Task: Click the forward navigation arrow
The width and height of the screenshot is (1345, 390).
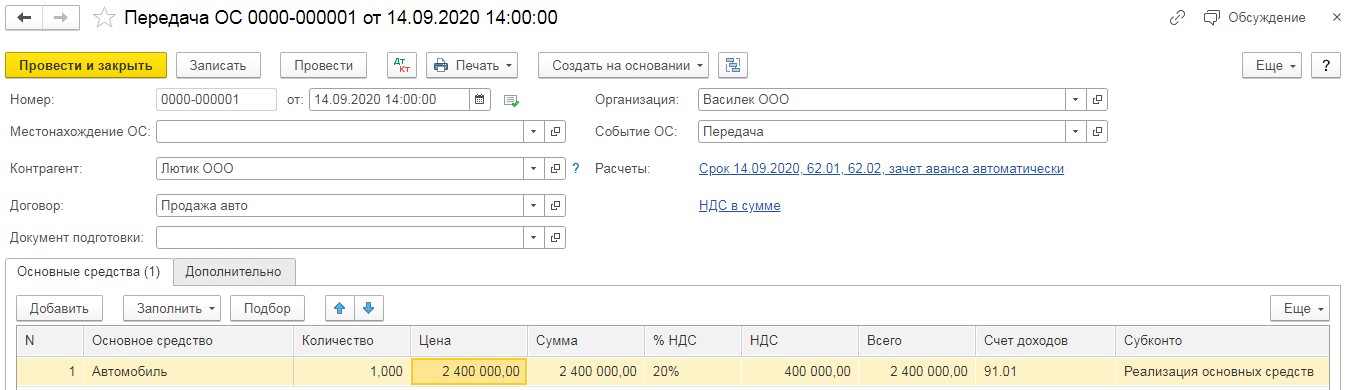Action: (61, 18)
